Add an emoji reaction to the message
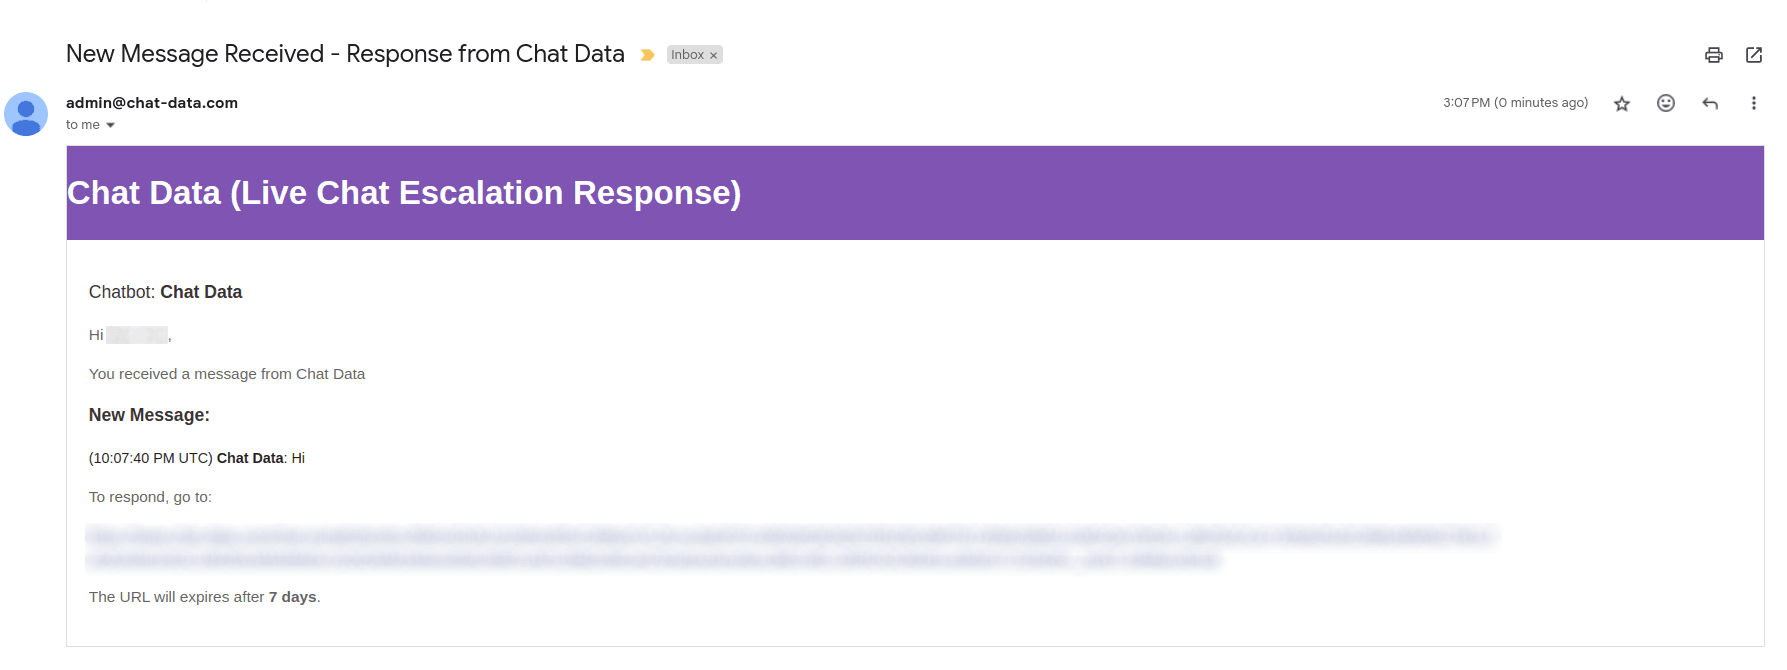The height and width of the screenshot is (670, 1787). coord(1665,103)
